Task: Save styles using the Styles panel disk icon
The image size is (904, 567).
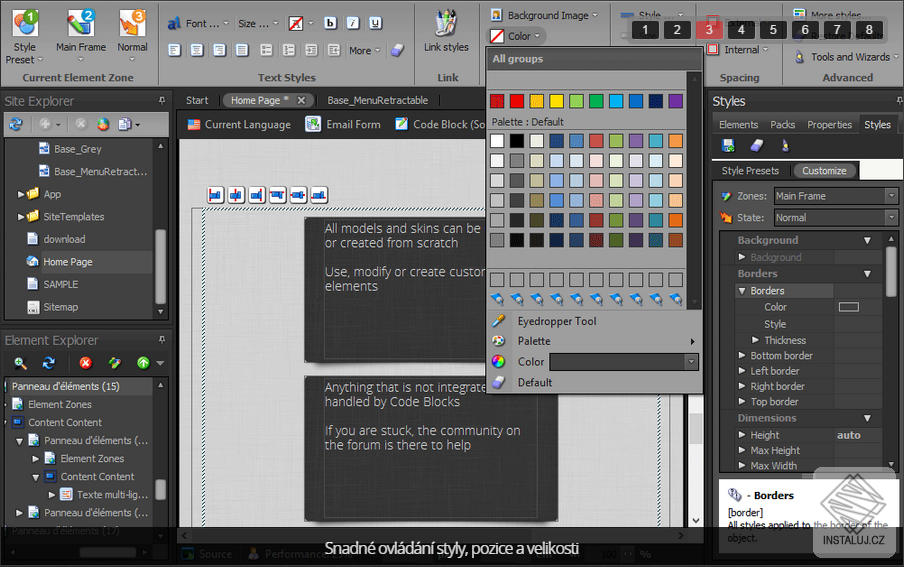Action: (x=728, y=145)
